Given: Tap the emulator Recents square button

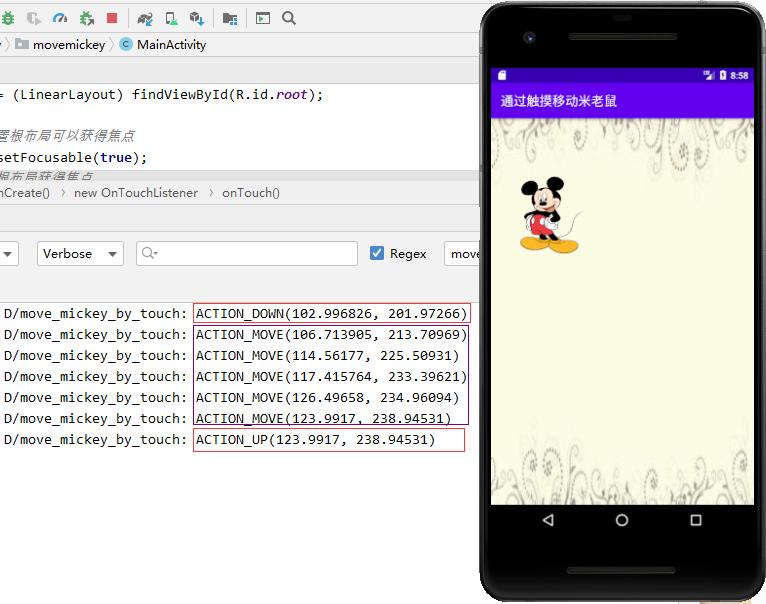Looking at the screenshot, I should tap(696, 520).
